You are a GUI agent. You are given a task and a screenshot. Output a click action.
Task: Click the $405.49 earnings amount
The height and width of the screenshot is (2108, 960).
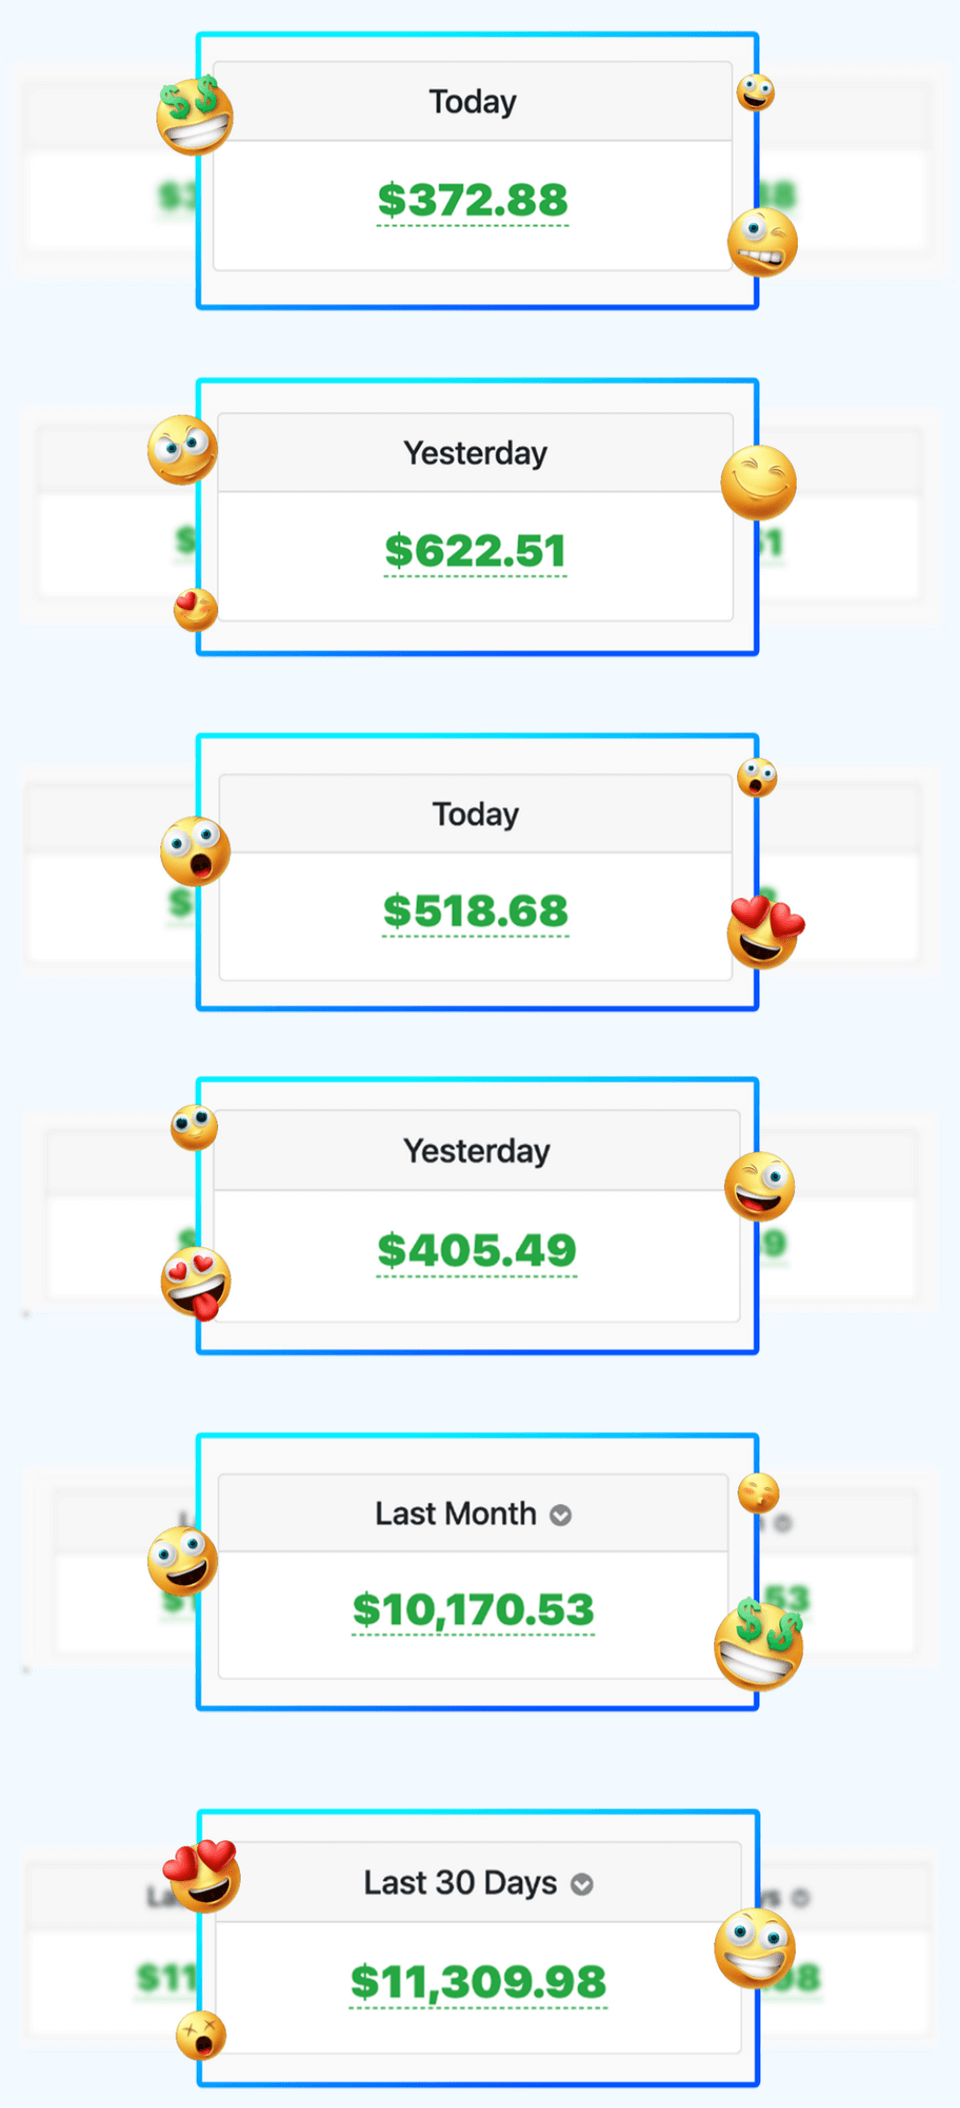pos(476,1251)
